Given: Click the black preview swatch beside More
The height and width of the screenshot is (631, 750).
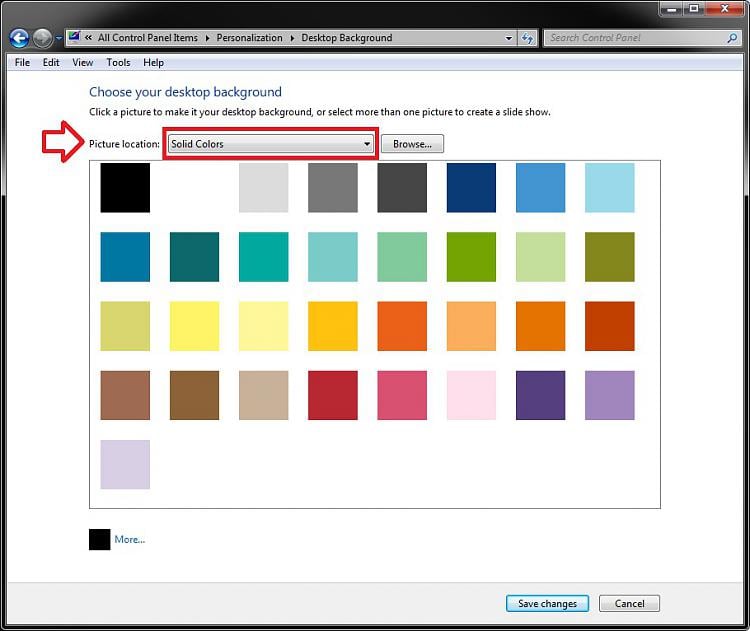Looking at the screenshot, I should [x=99, y=540].
